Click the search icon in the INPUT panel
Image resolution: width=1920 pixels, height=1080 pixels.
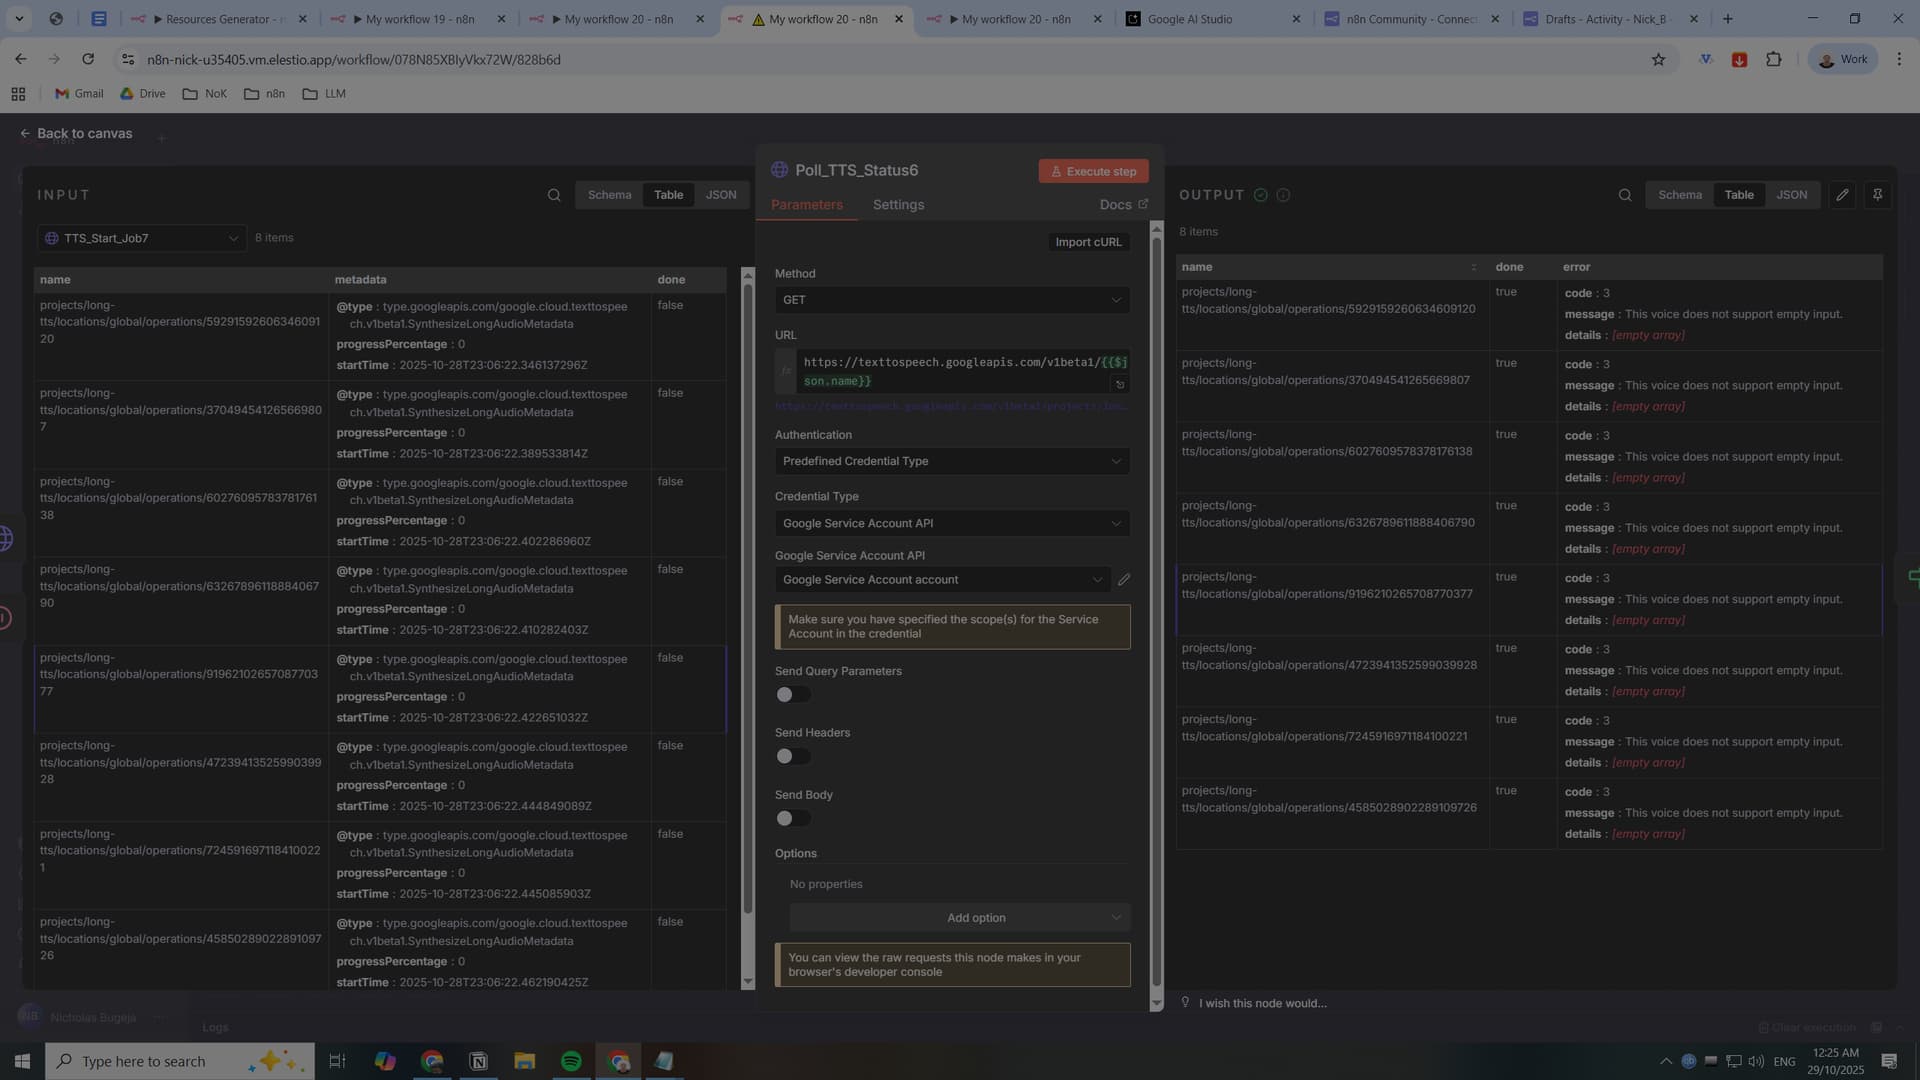pyautogui.click(x=554, y=195)
